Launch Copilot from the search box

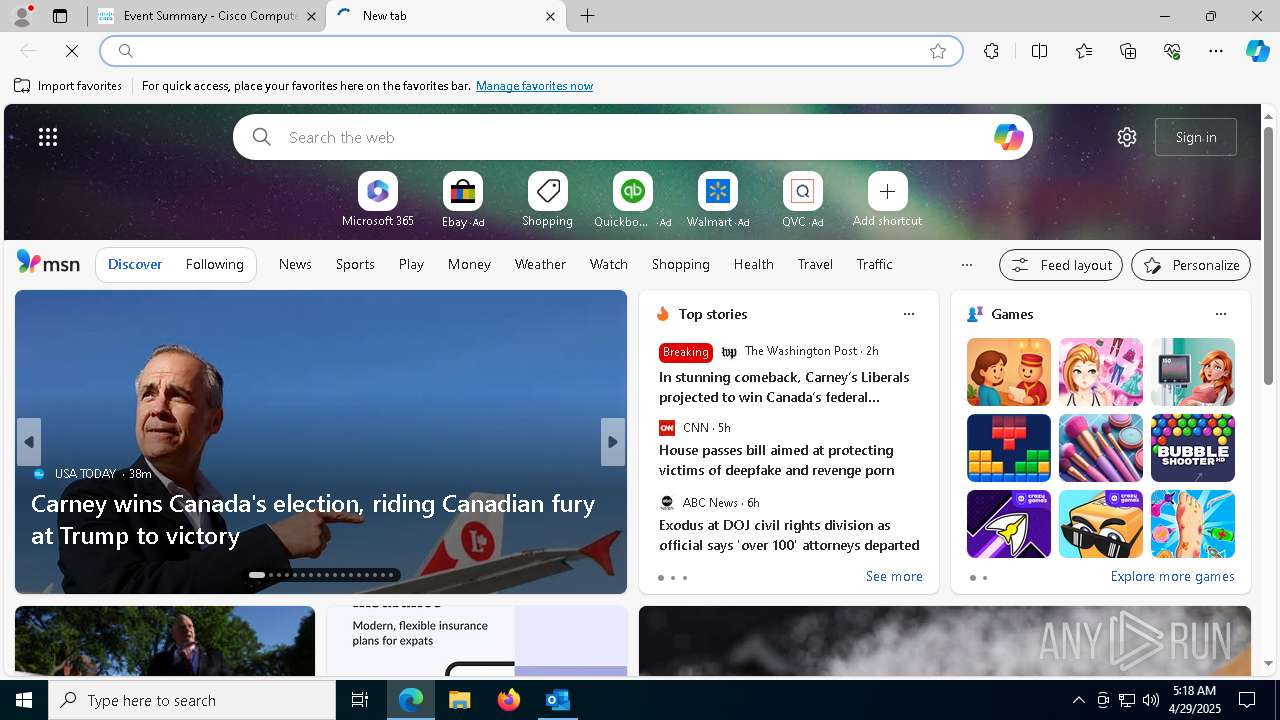coord(1008,137)
